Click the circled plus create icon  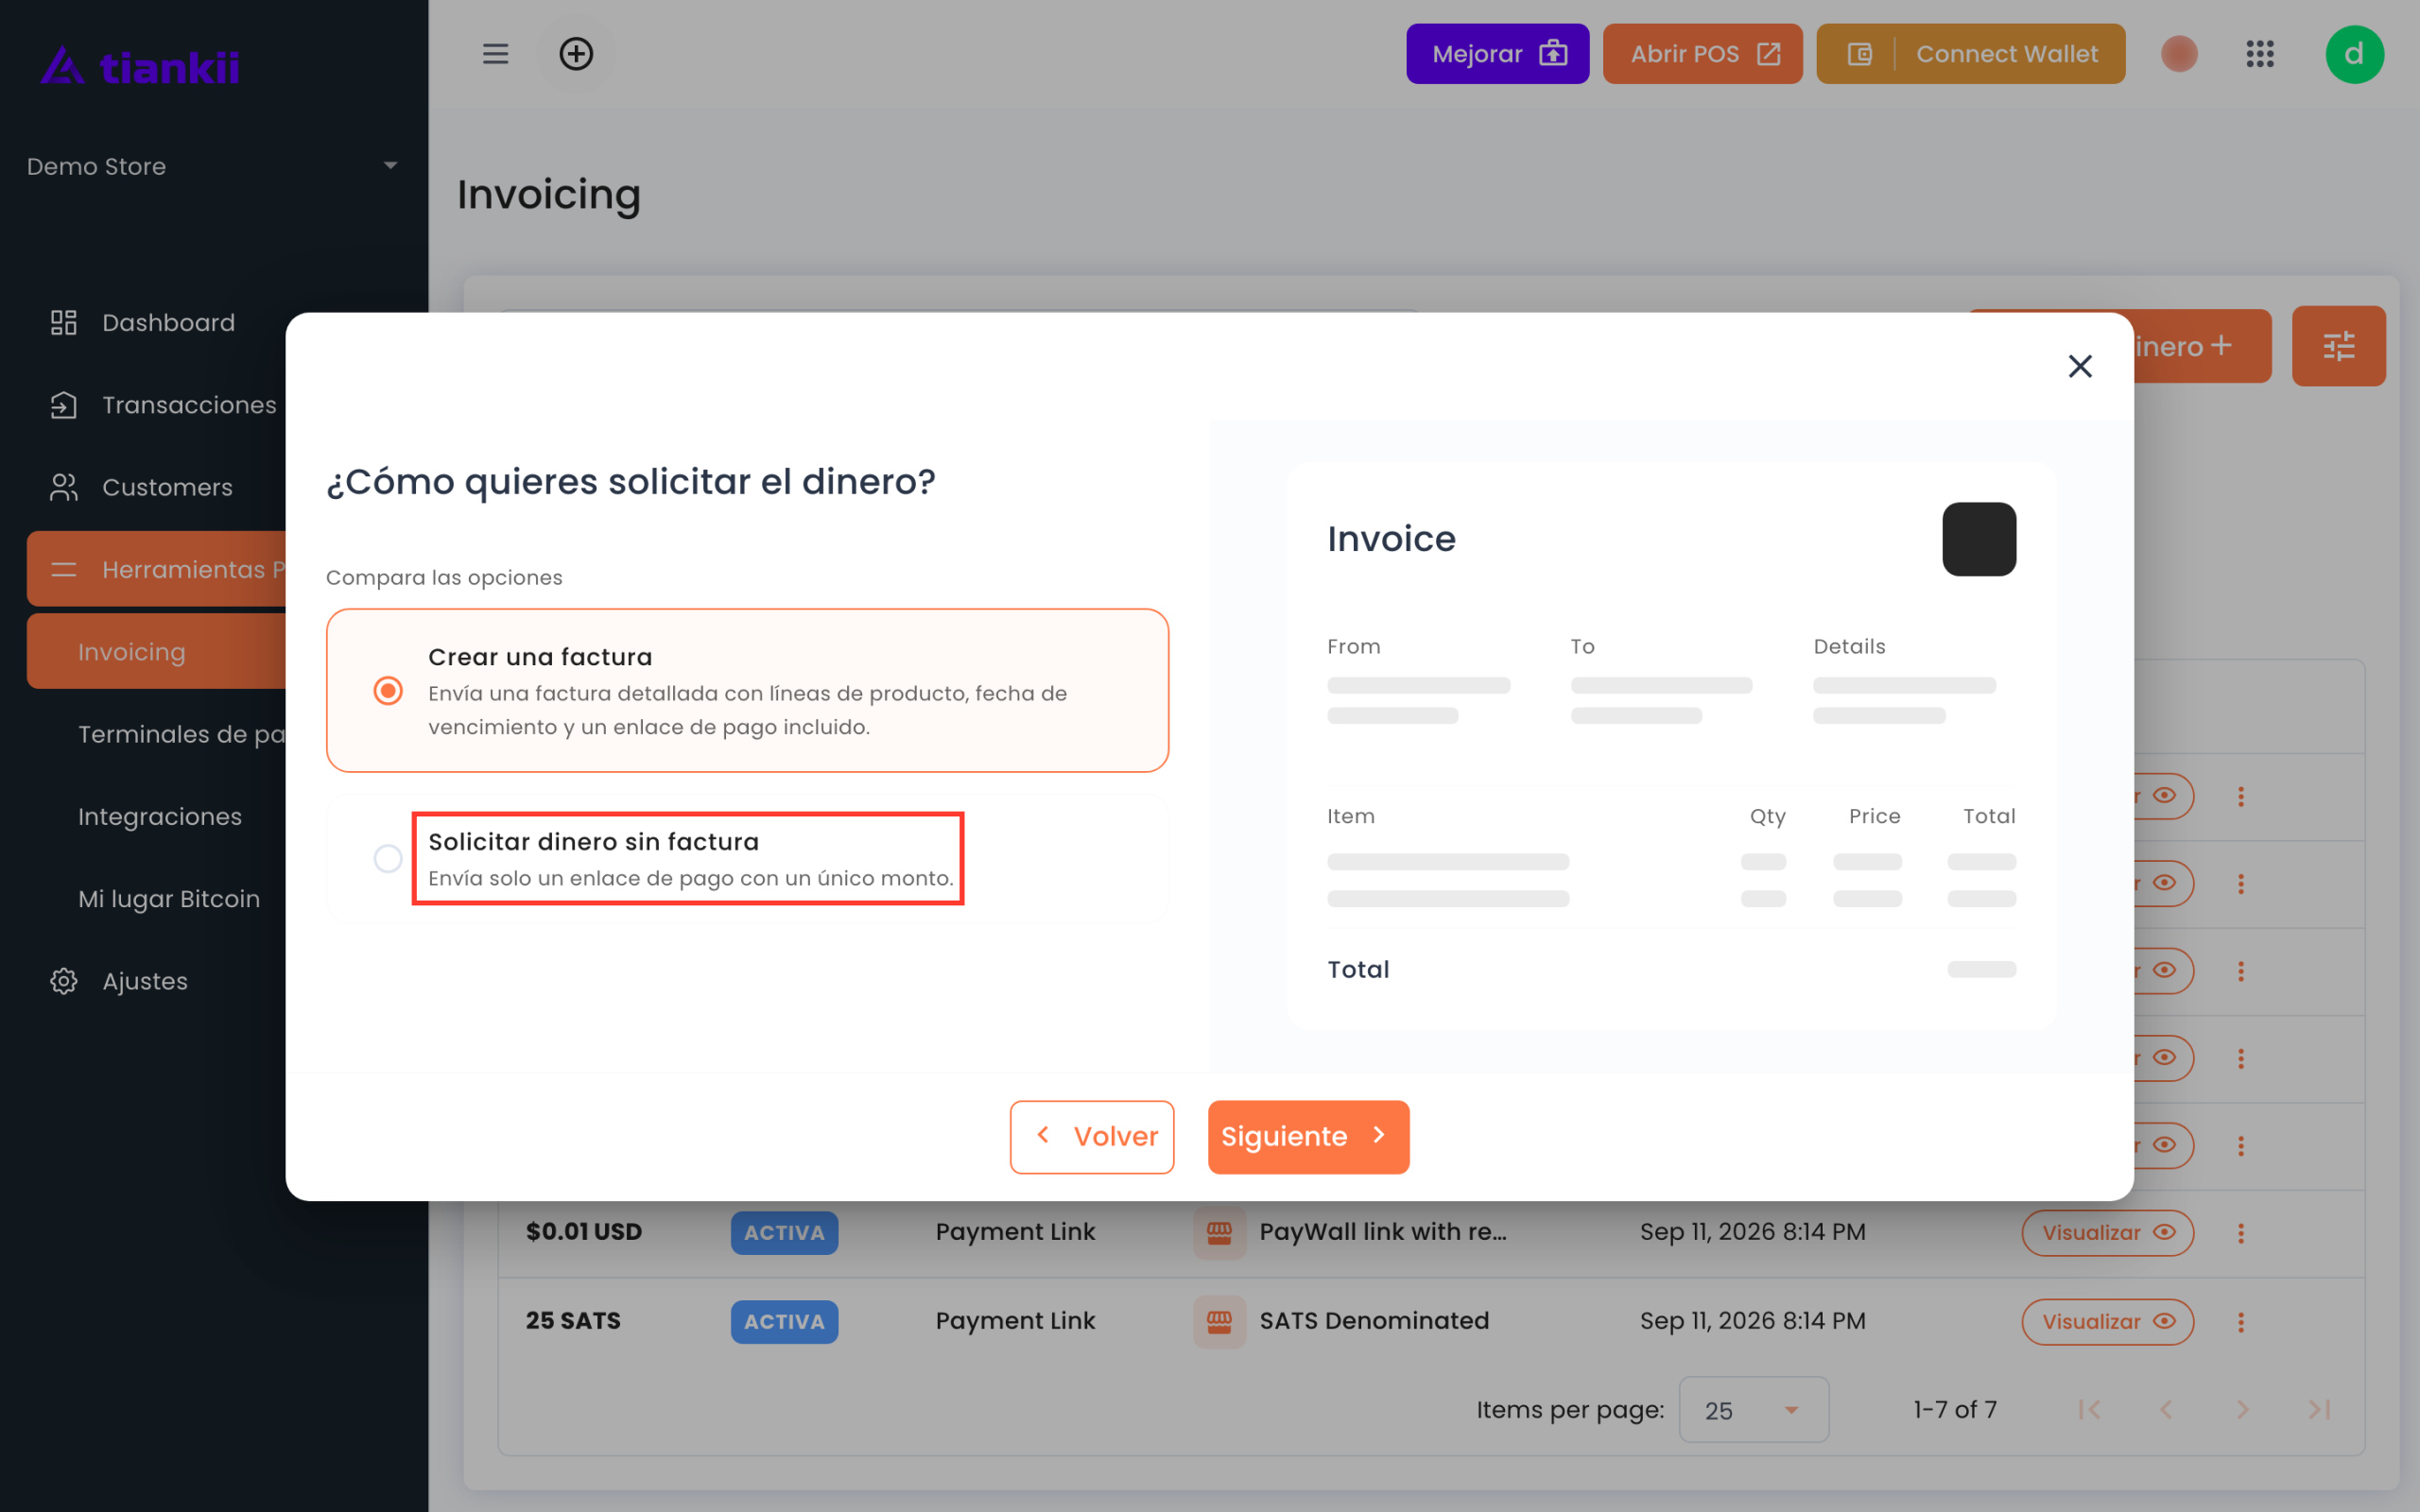pyautogui.click(x=576, y=54)
